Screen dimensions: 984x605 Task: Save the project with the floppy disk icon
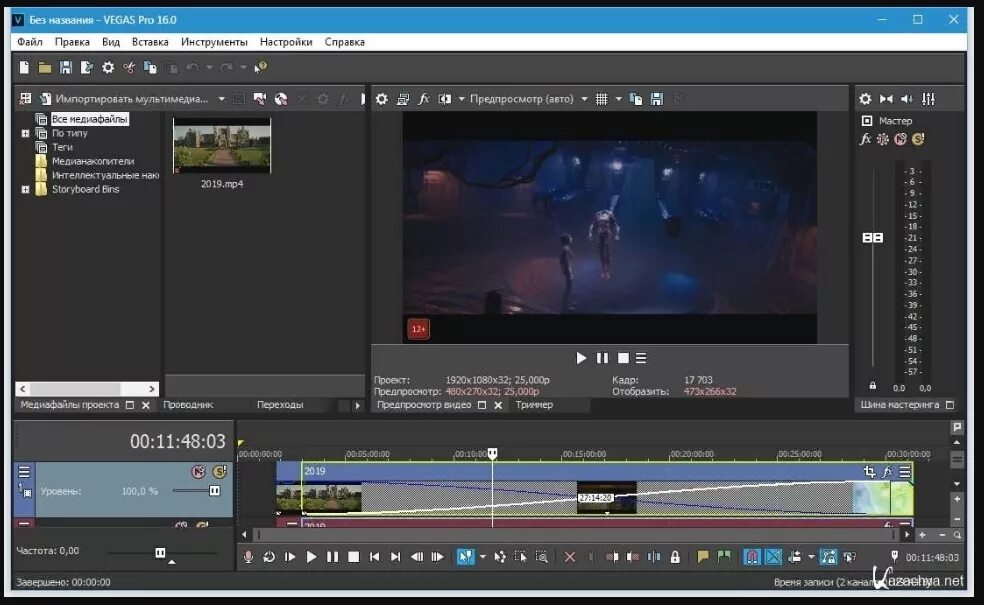tap(66, 67)
